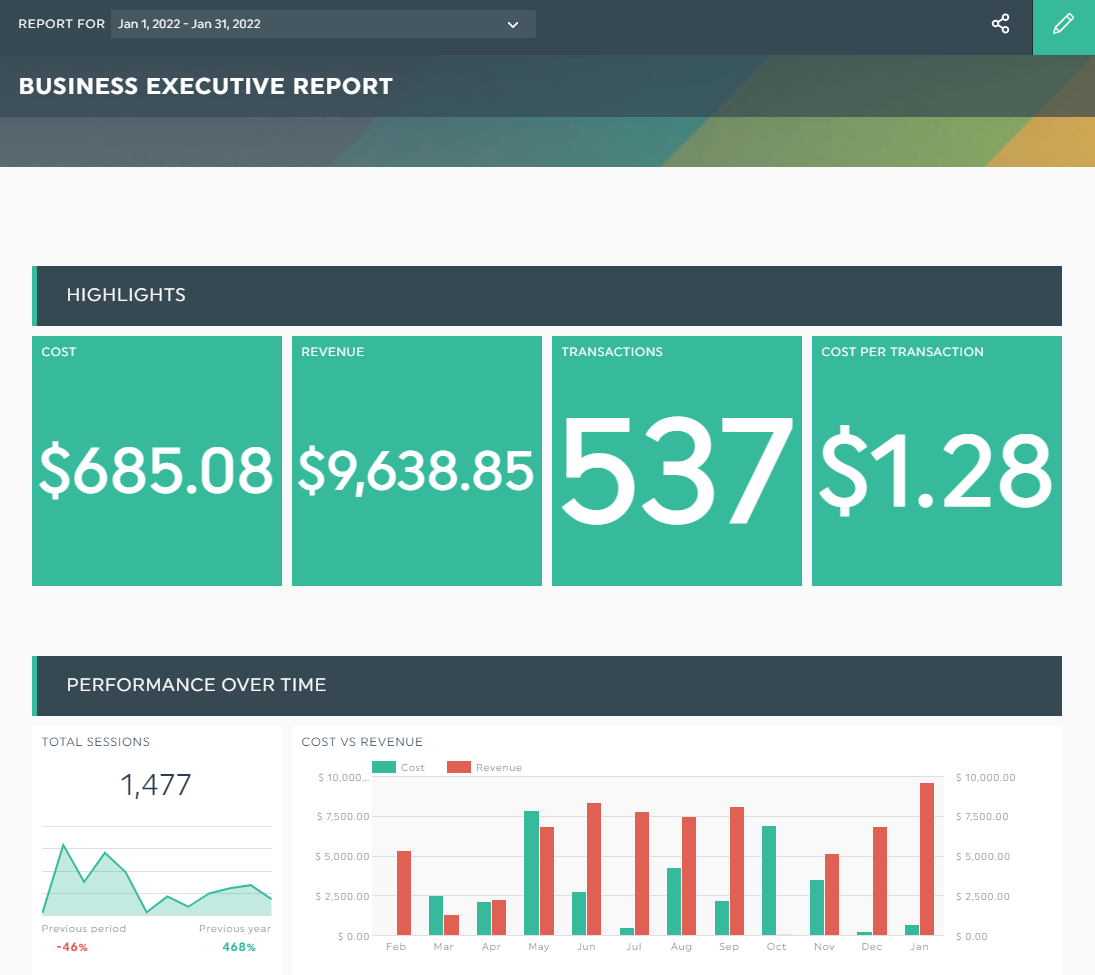
Task: Click the COST PER TRANSACTION tile
Action: (937, 460)
